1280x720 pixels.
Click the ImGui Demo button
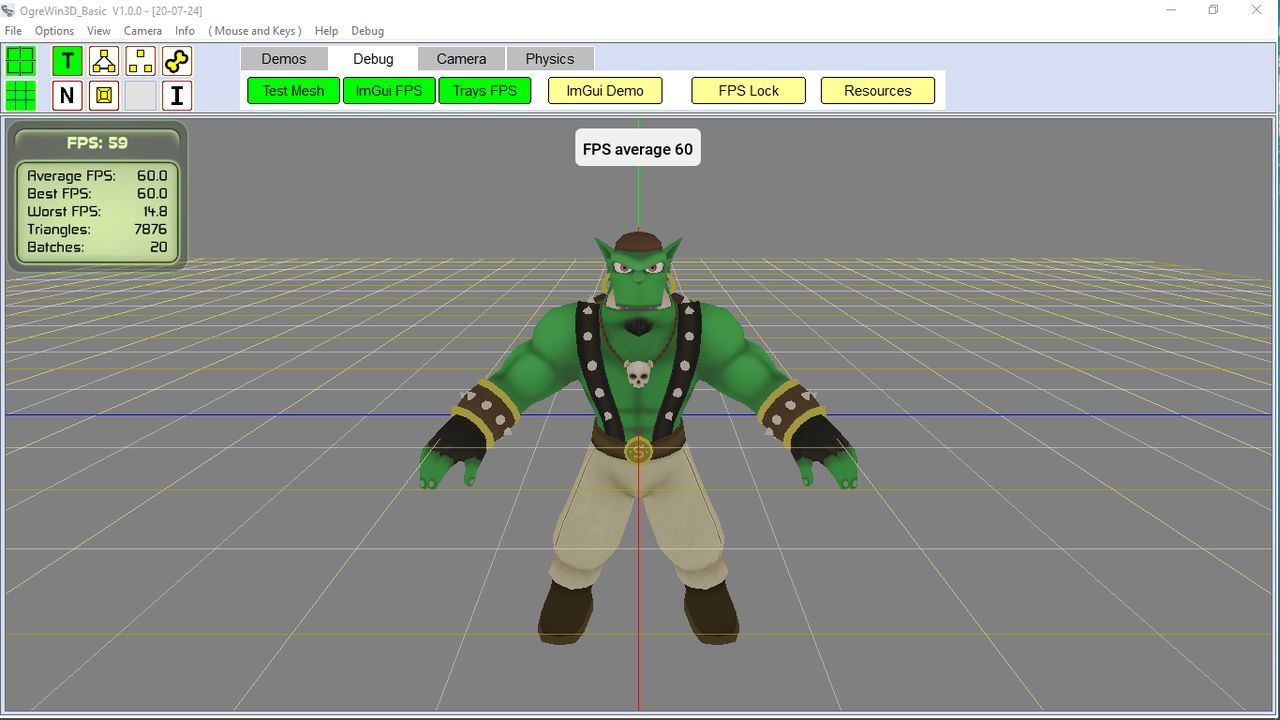tap(605, 90)
